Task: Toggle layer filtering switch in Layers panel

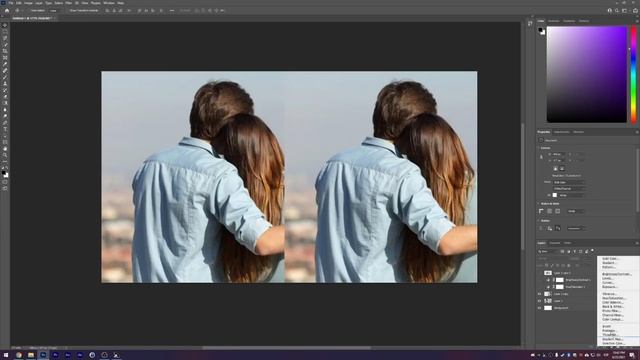Action: (592, 251)
